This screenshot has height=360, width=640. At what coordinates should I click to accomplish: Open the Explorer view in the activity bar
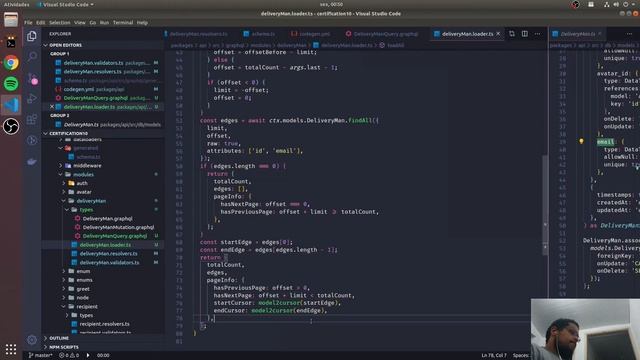pyautogui.click(x=32, y=36)
